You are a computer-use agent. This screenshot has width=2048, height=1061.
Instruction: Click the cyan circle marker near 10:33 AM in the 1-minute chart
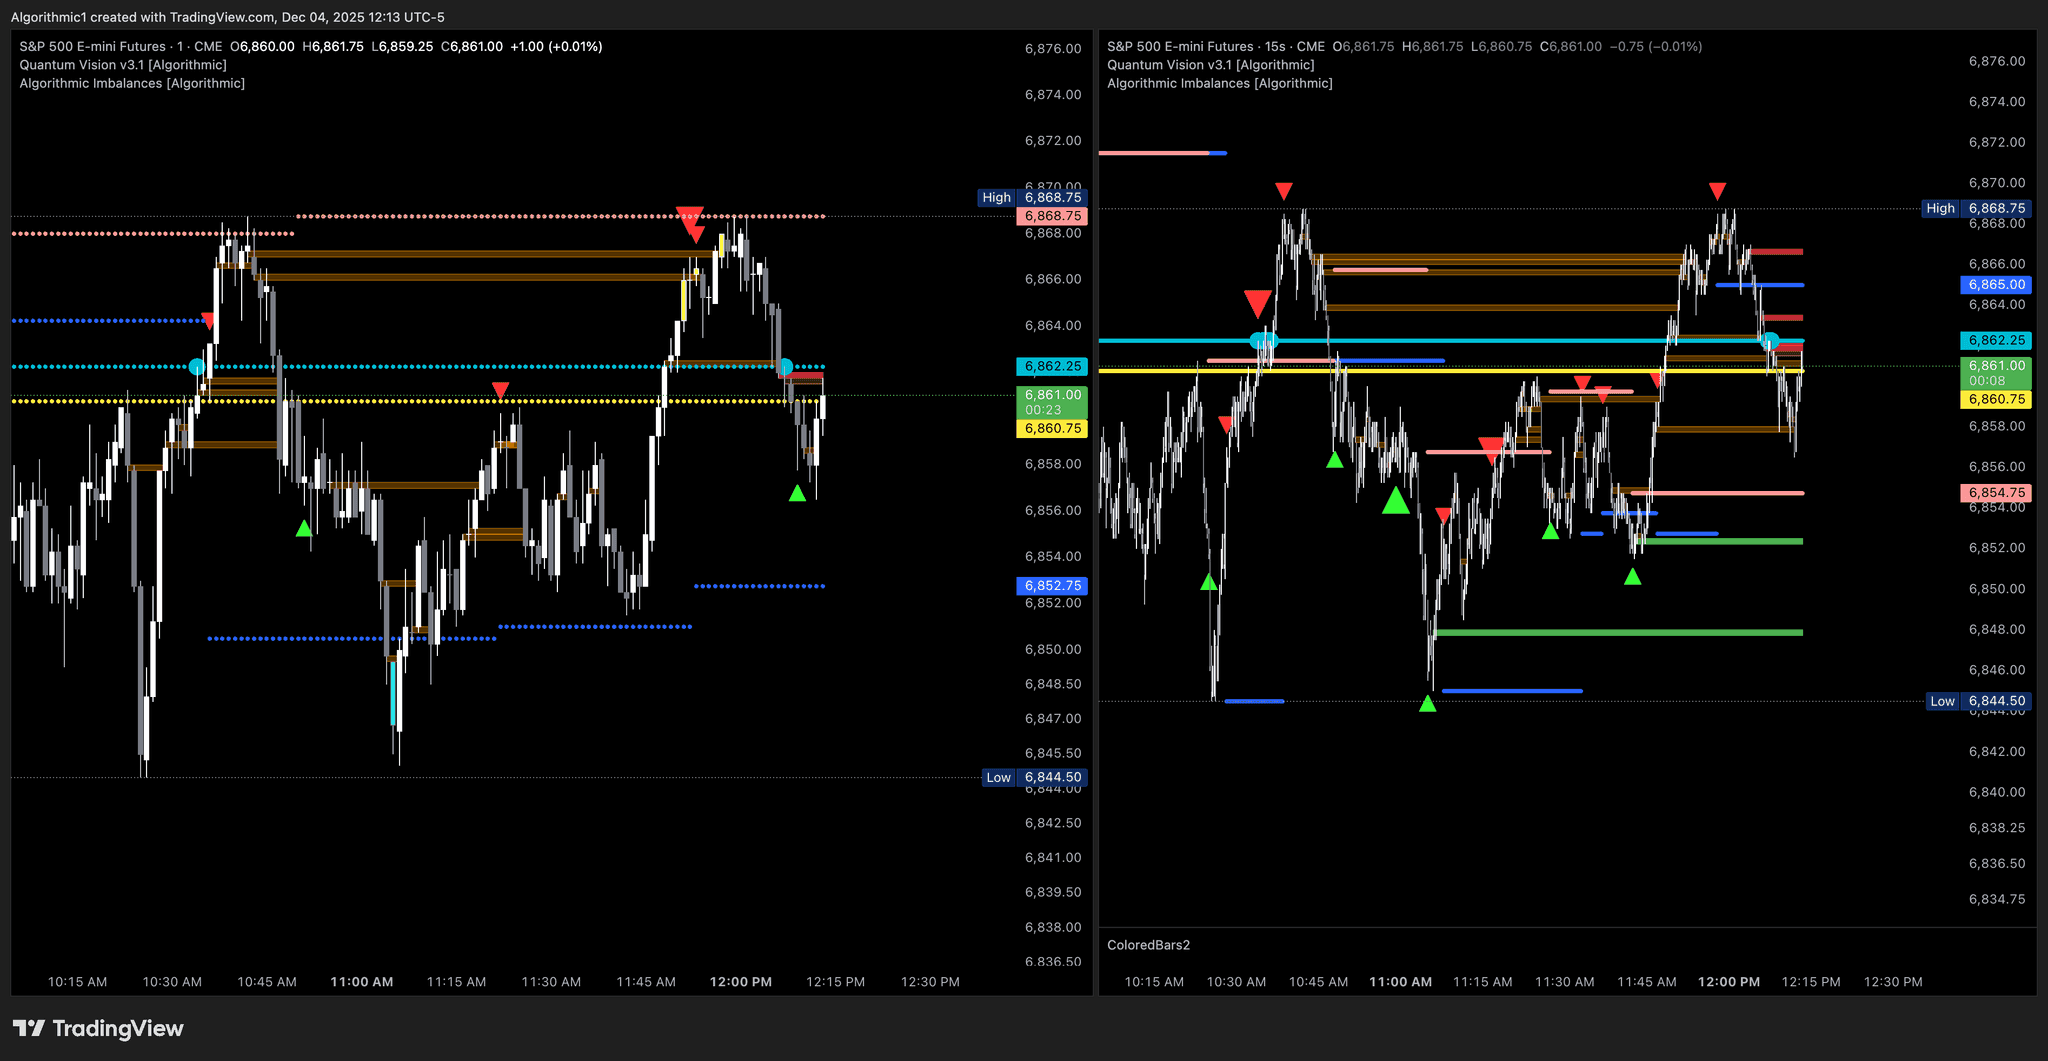point(197,367)
